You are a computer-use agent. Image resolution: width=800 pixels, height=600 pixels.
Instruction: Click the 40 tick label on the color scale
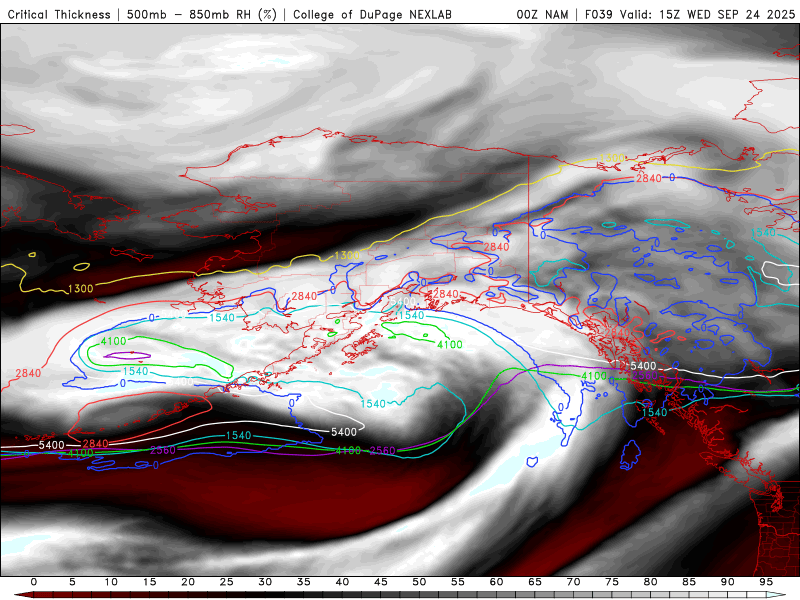coord(342,582)
